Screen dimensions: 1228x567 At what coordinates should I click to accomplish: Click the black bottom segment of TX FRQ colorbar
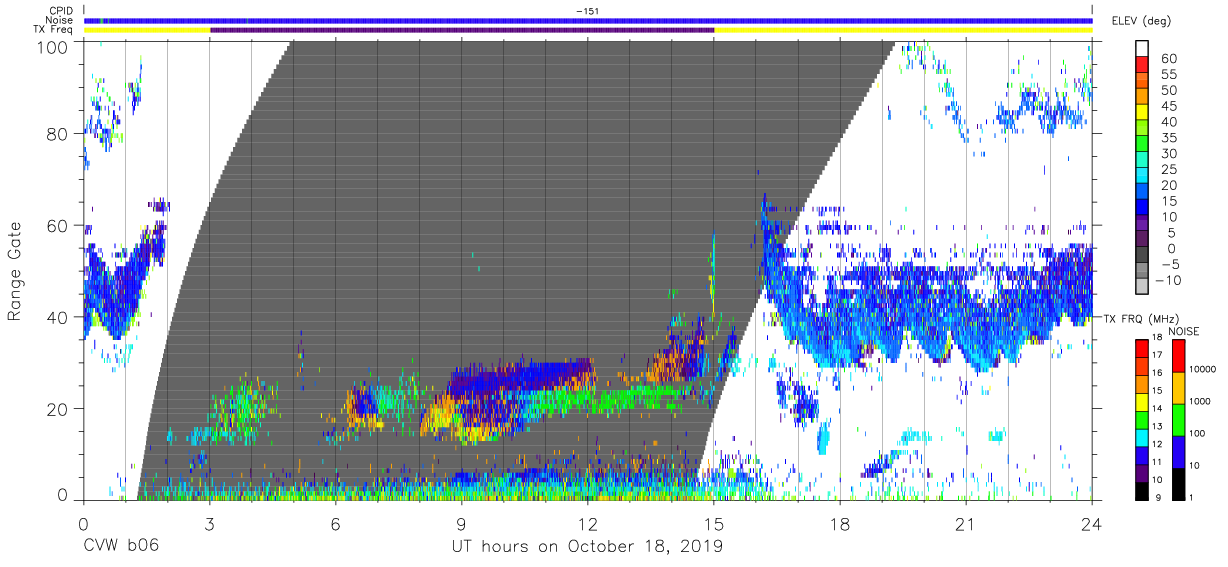click(1143, 491)
